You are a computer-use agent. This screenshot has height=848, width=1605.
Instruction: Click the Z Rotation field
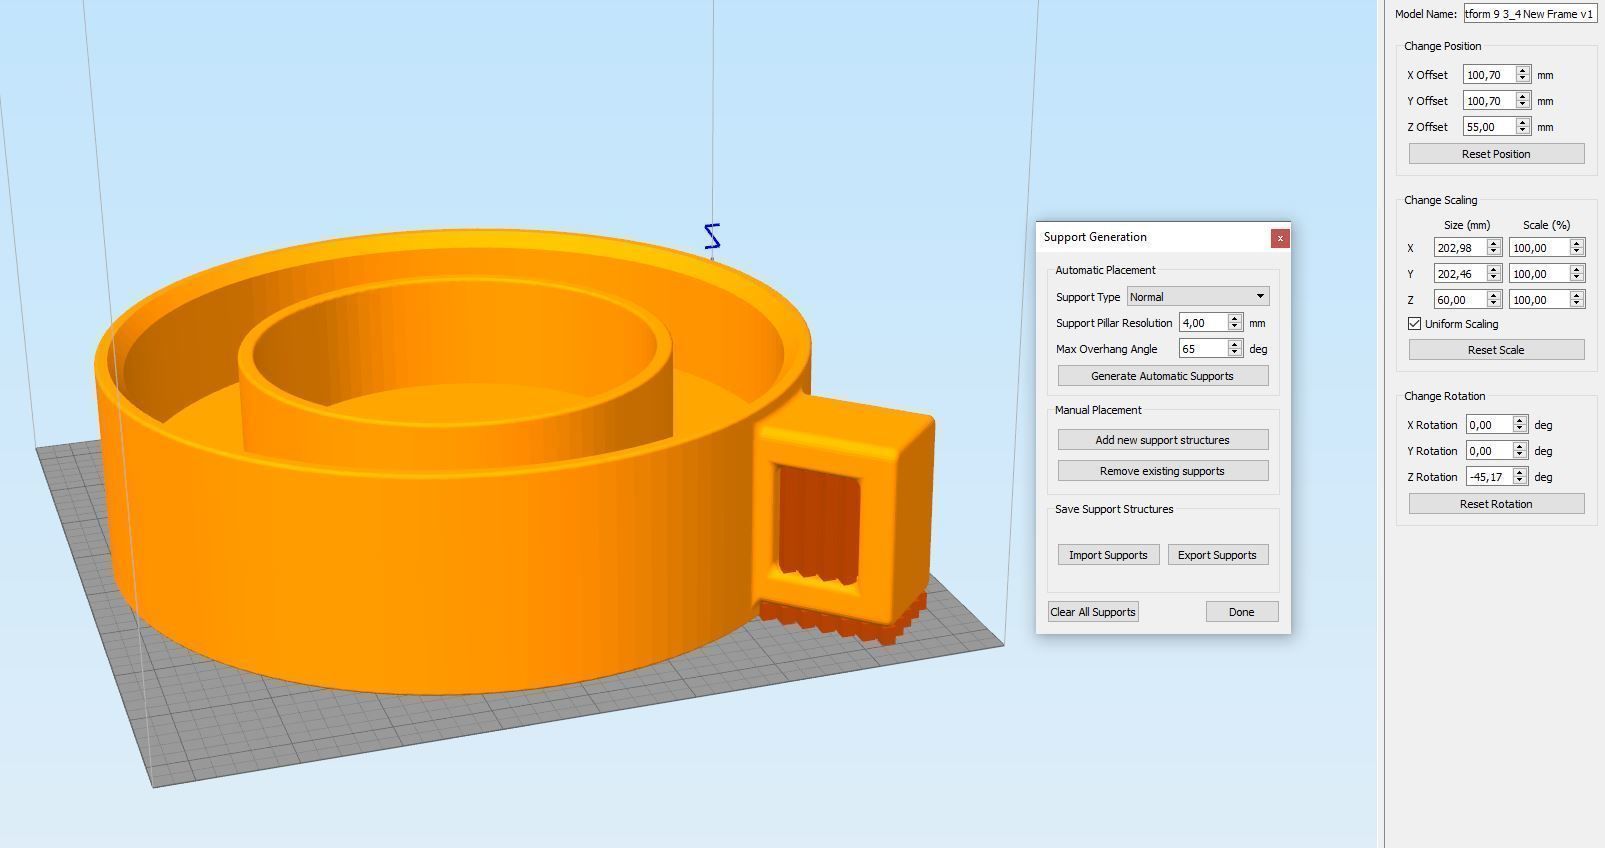1489,476
